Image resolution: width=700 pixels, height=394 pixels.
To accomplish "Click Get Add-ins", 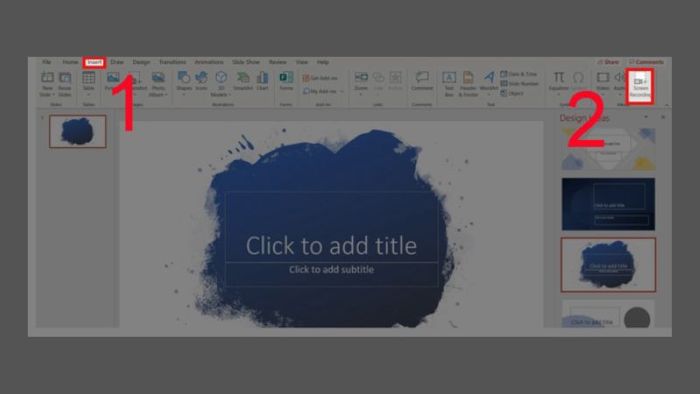I will coord(320,78).
